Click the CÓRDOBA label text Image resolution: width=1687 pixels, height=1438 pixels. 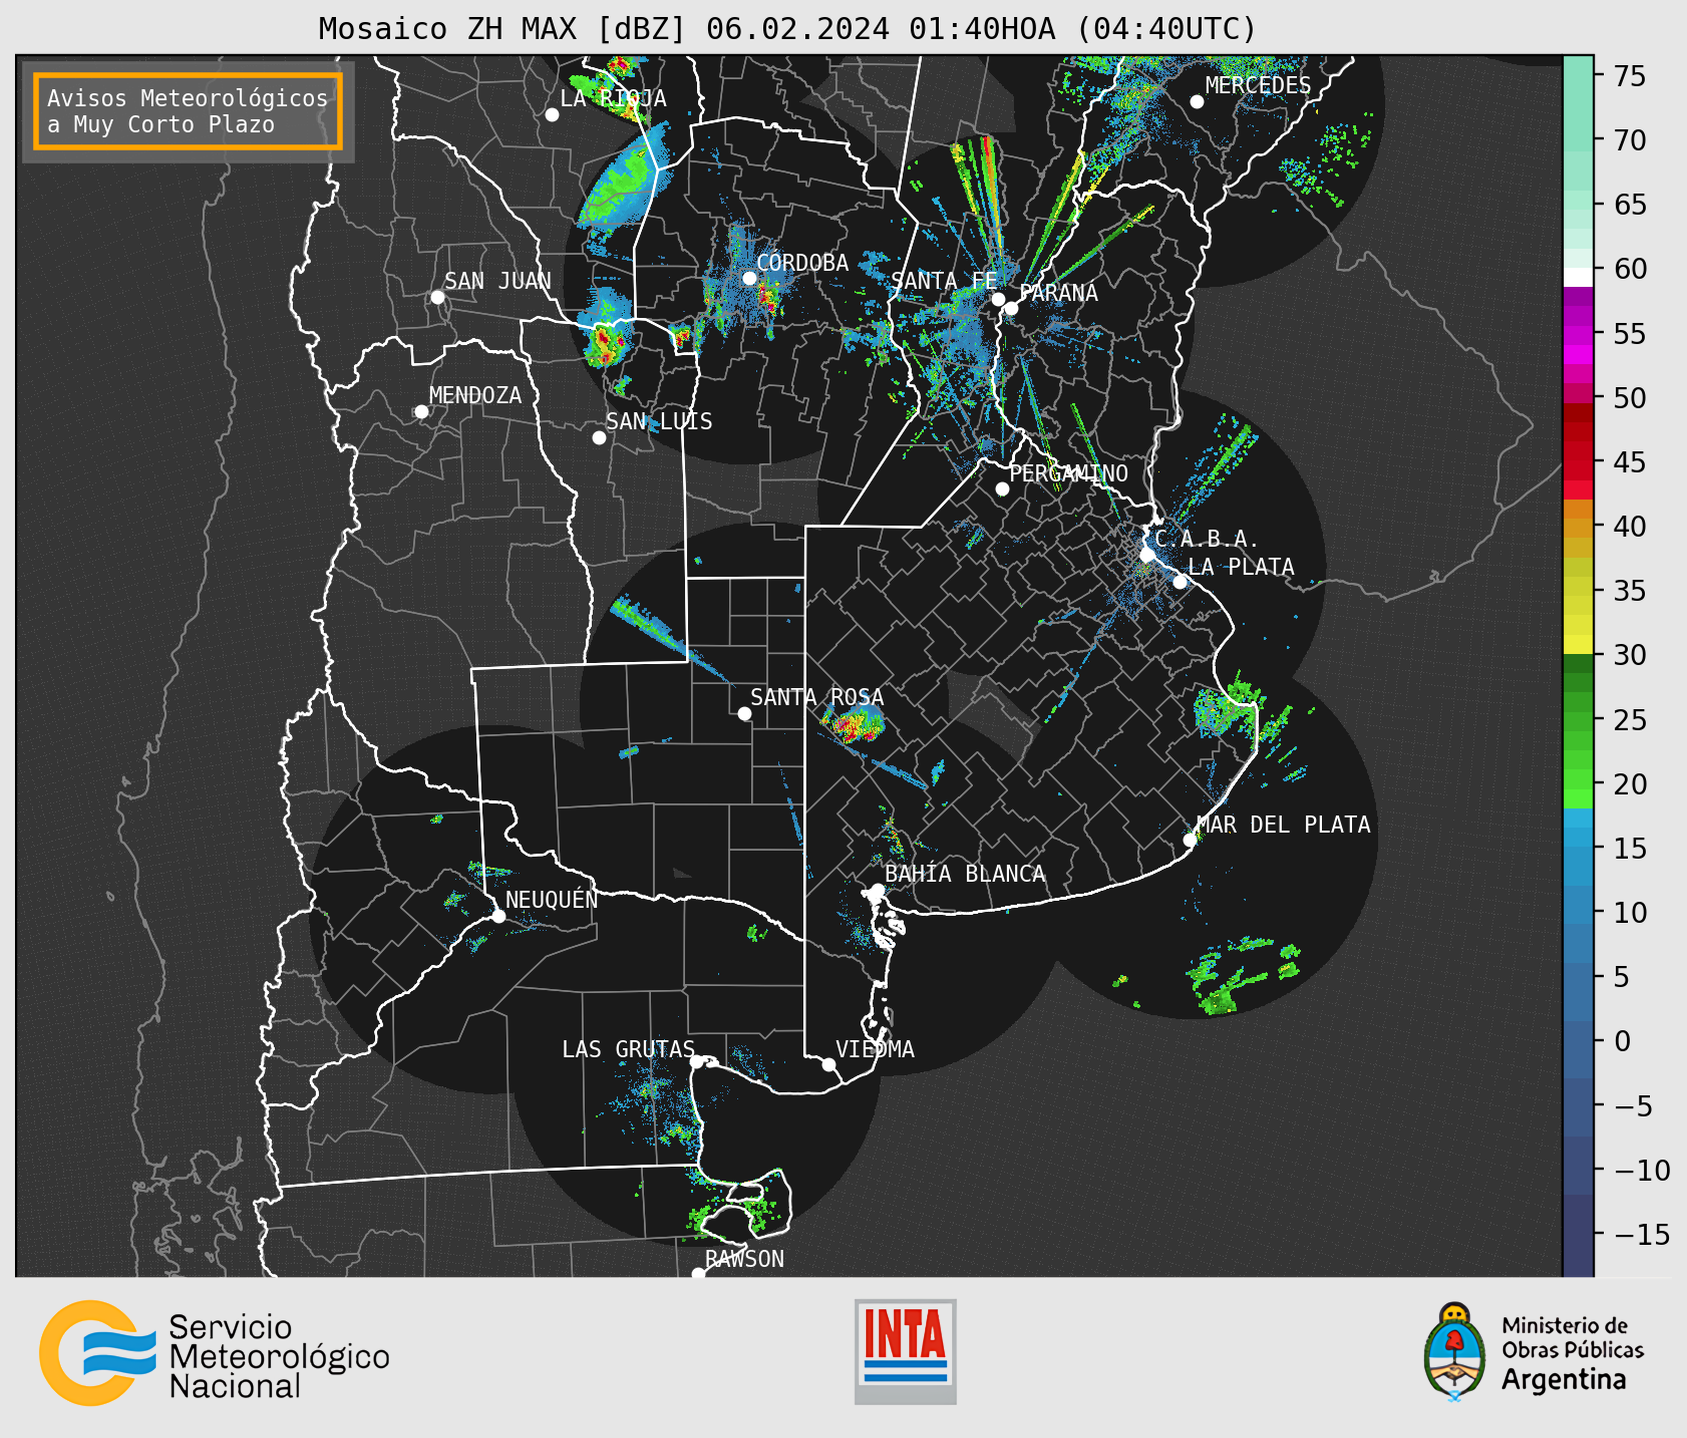[802, 263]
